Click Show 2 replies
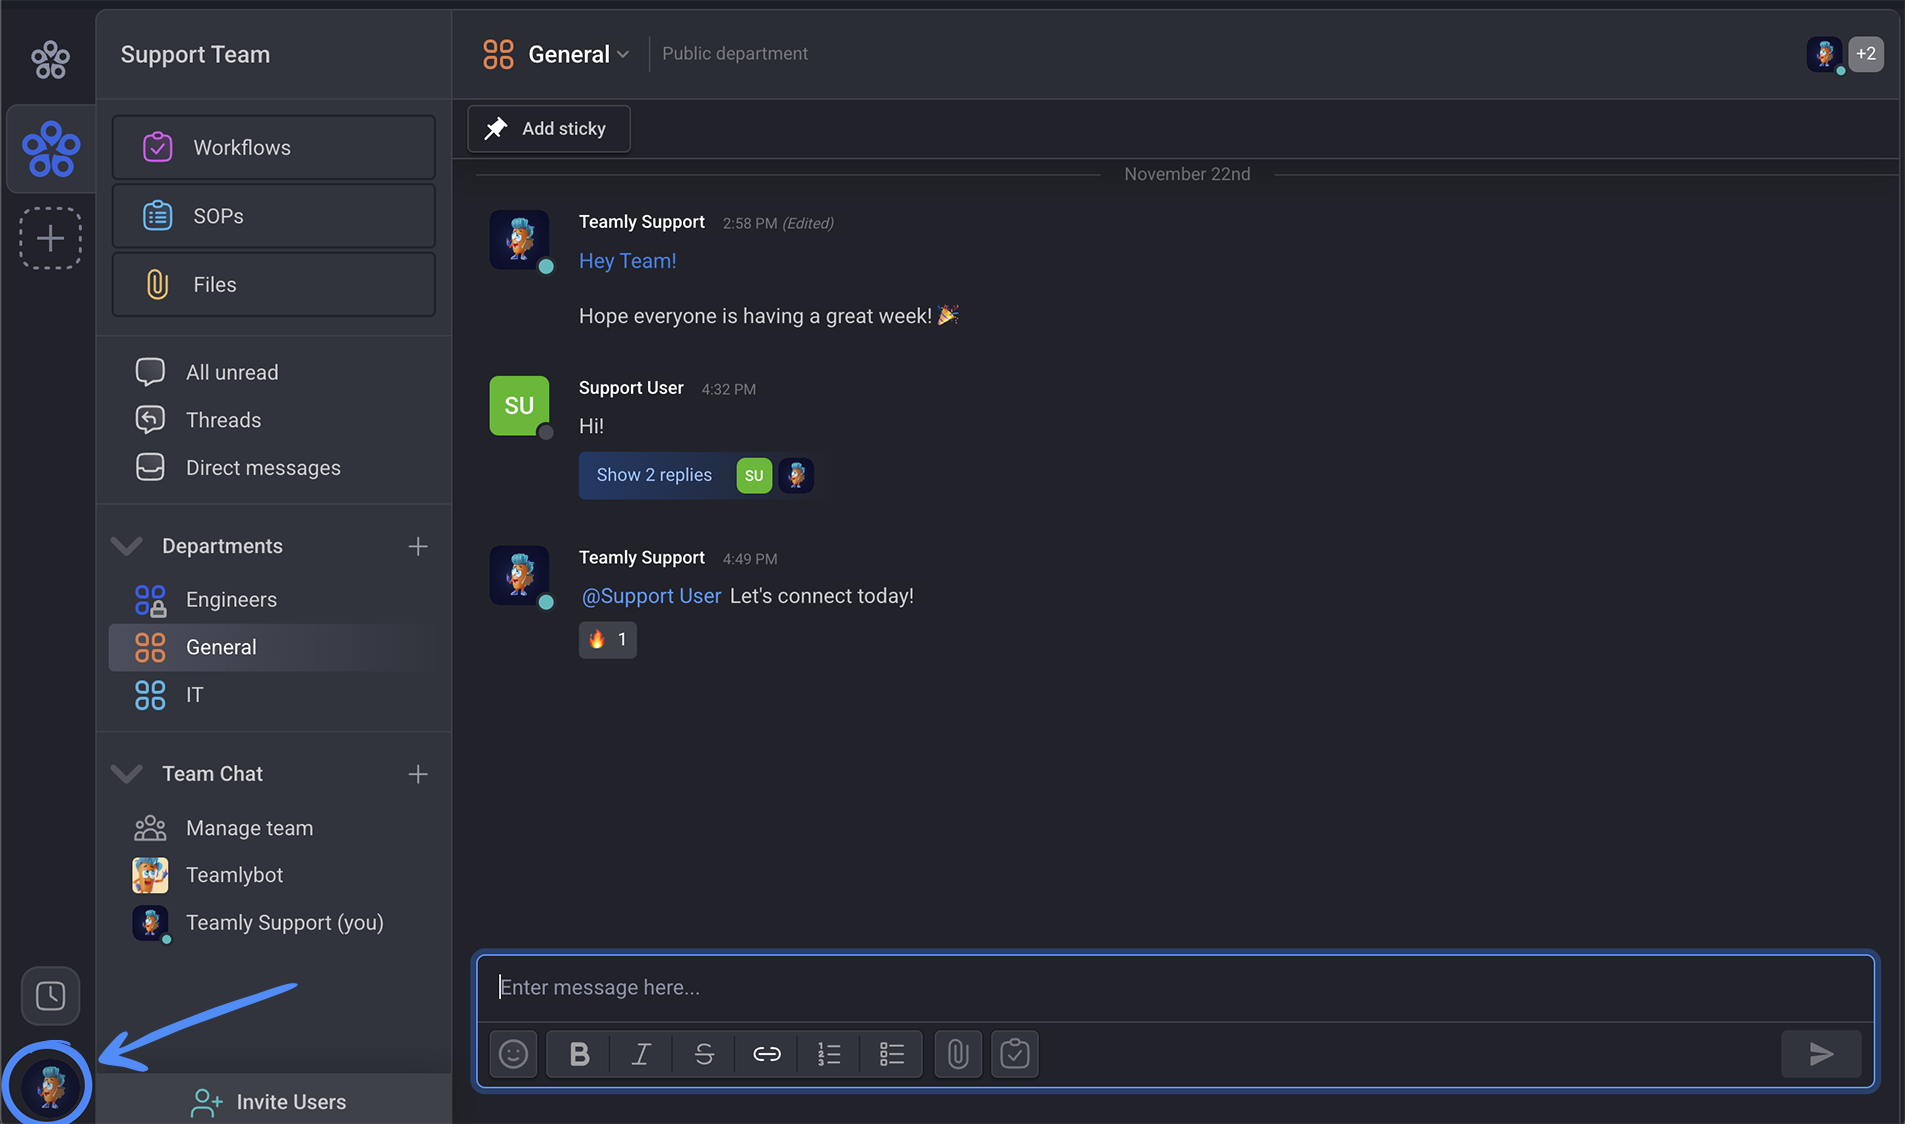Viewport: 1905px width, 1124px height. [x=654, y=475]
